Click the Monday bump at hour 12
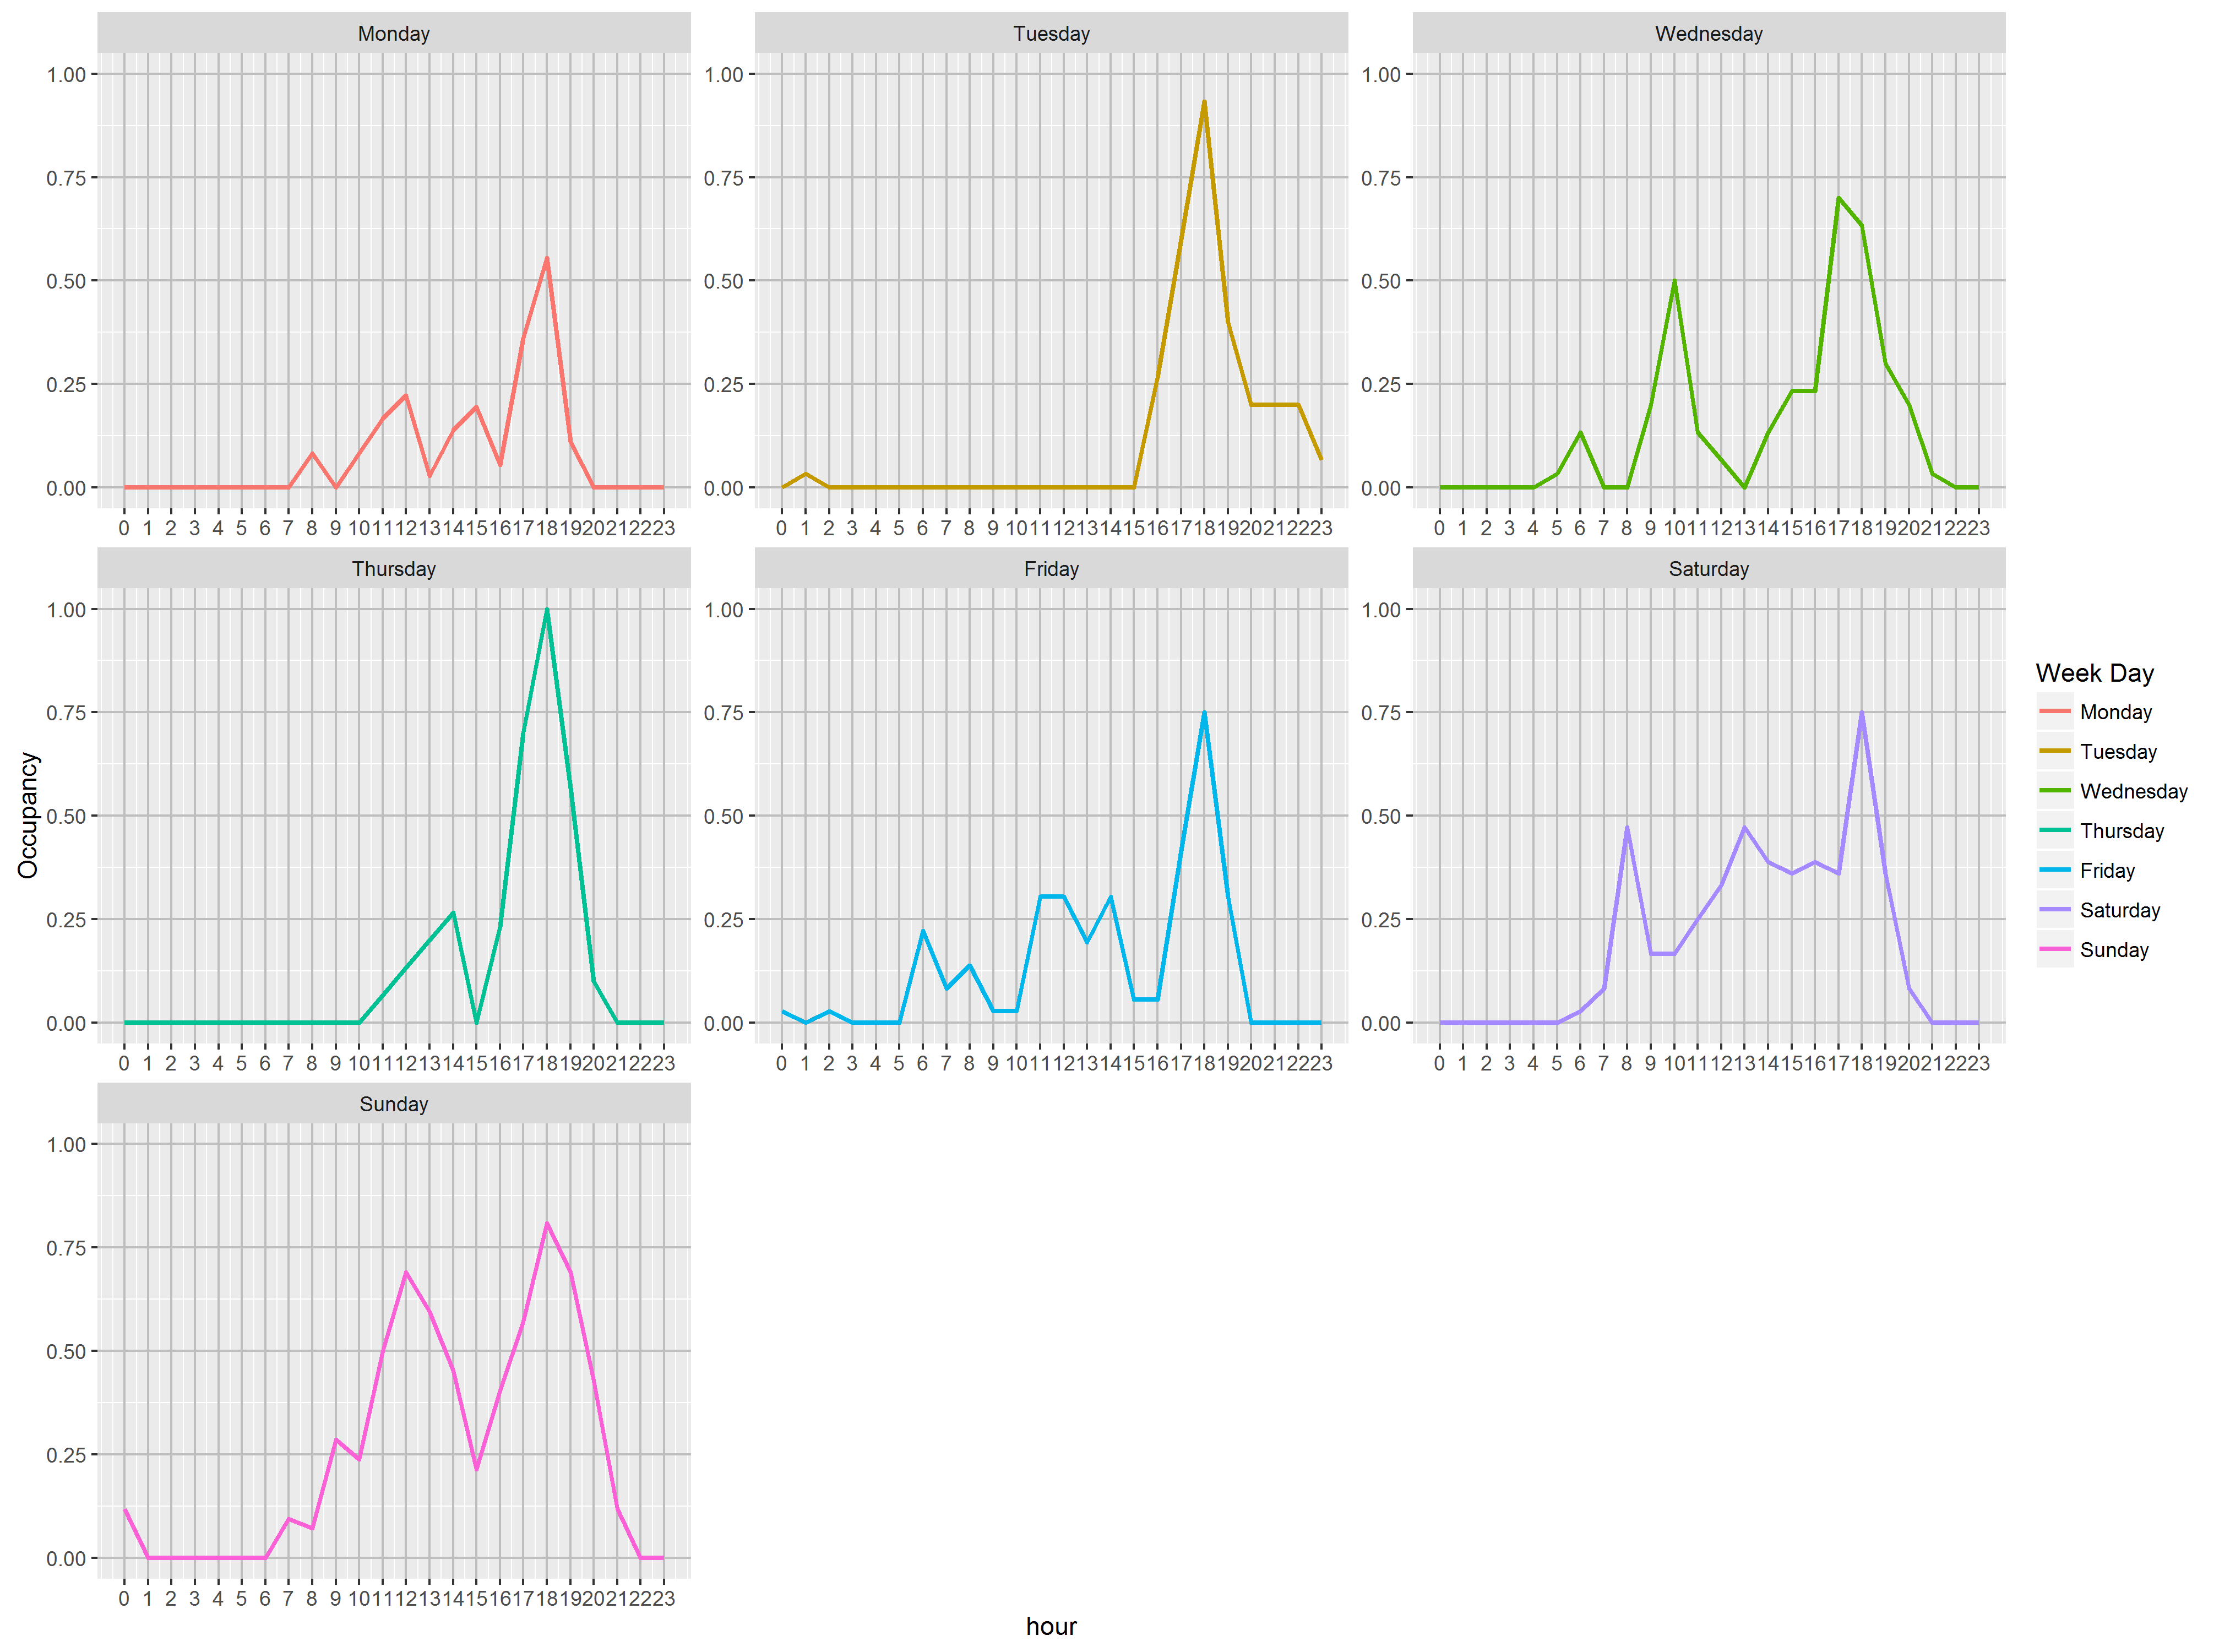This screenshot has height=1652, width=2230. coord(406,395)
